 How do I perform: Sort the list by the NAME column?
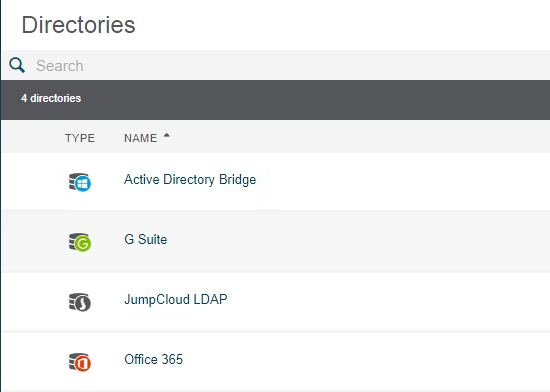pyautogui.click(x=140, y=138)
